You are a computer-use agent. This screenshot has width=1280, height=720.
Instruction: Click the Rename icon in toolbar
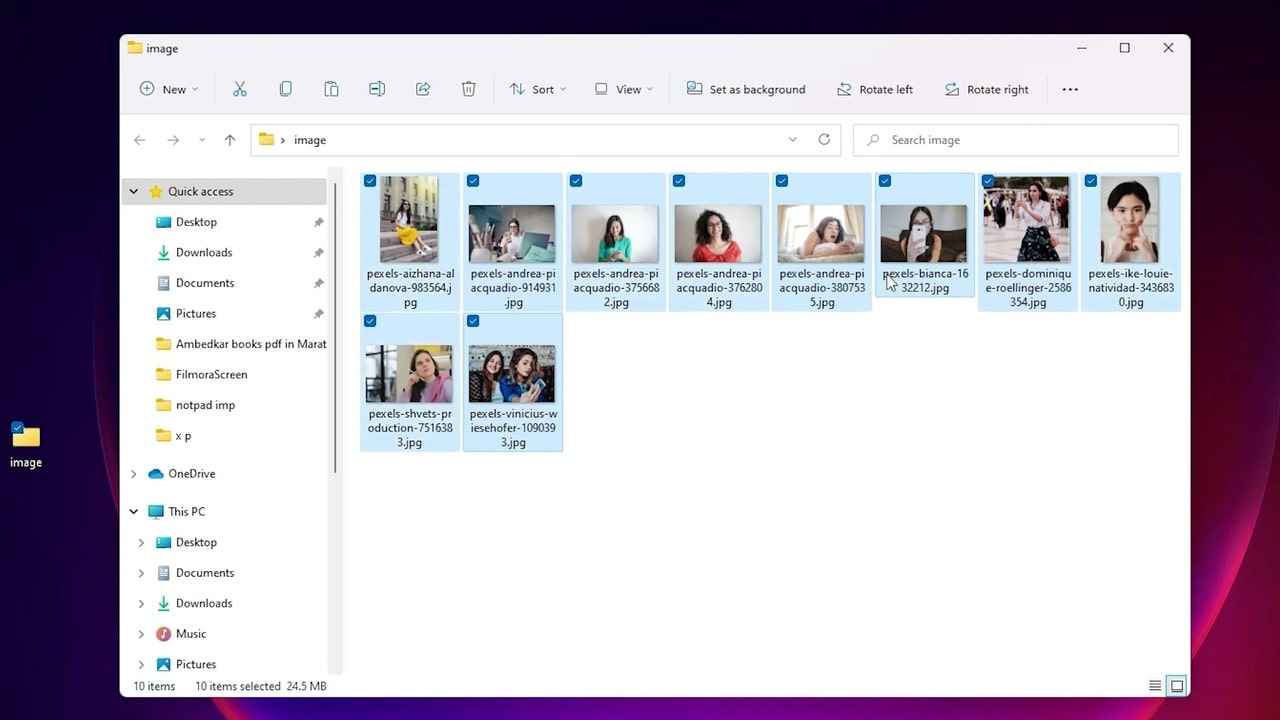pyautogui.click(x=377, y=89)
